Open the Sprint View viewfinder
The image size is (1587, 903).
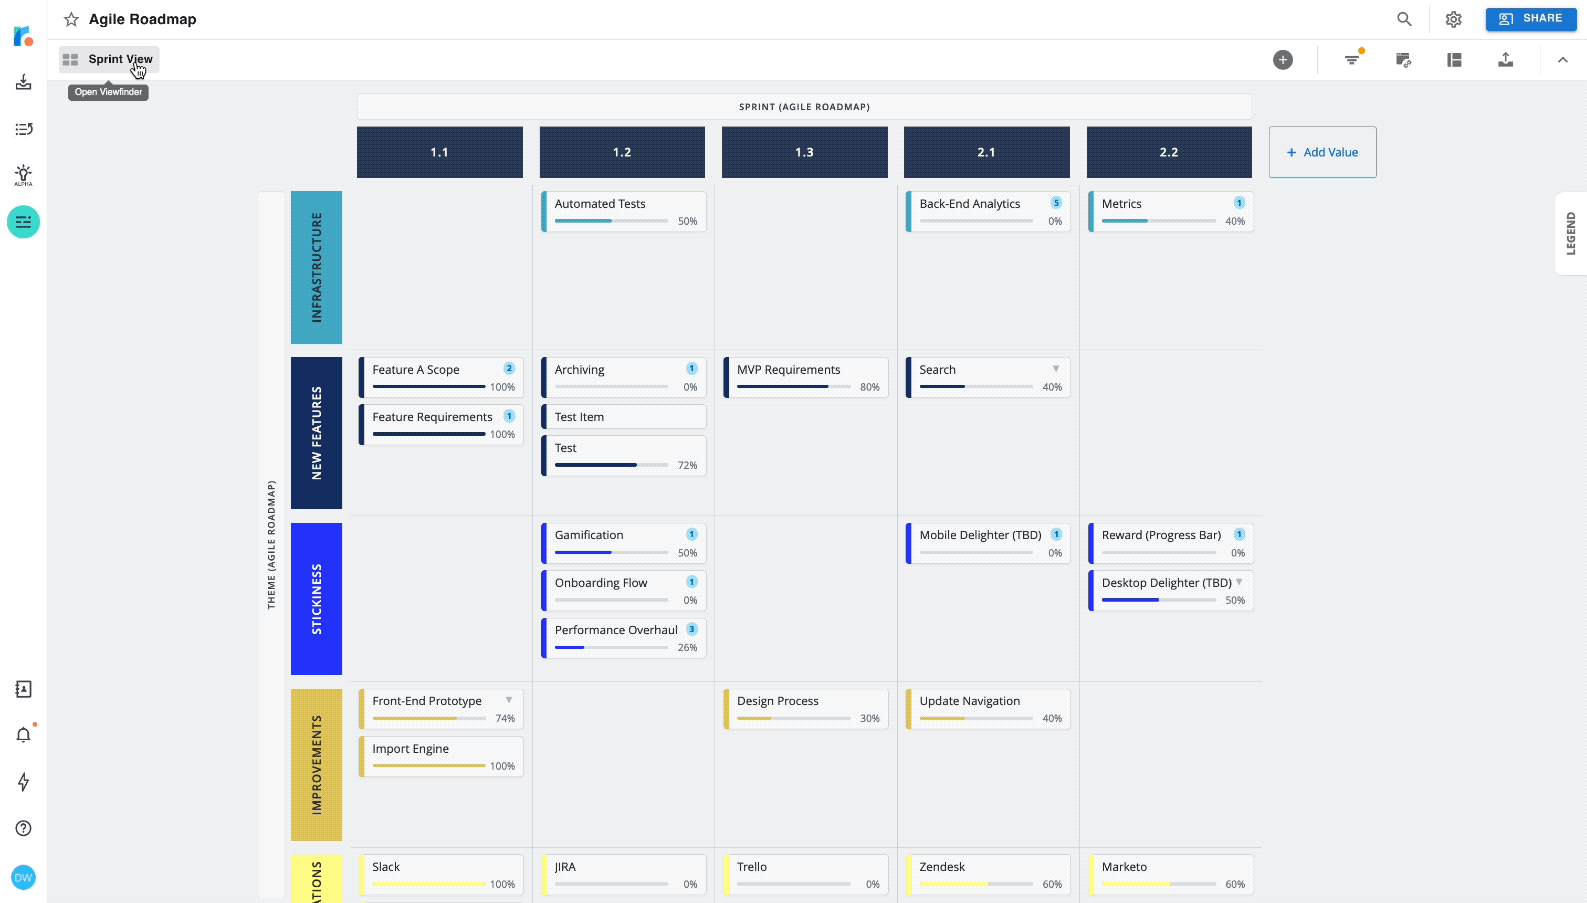[109, 59]
